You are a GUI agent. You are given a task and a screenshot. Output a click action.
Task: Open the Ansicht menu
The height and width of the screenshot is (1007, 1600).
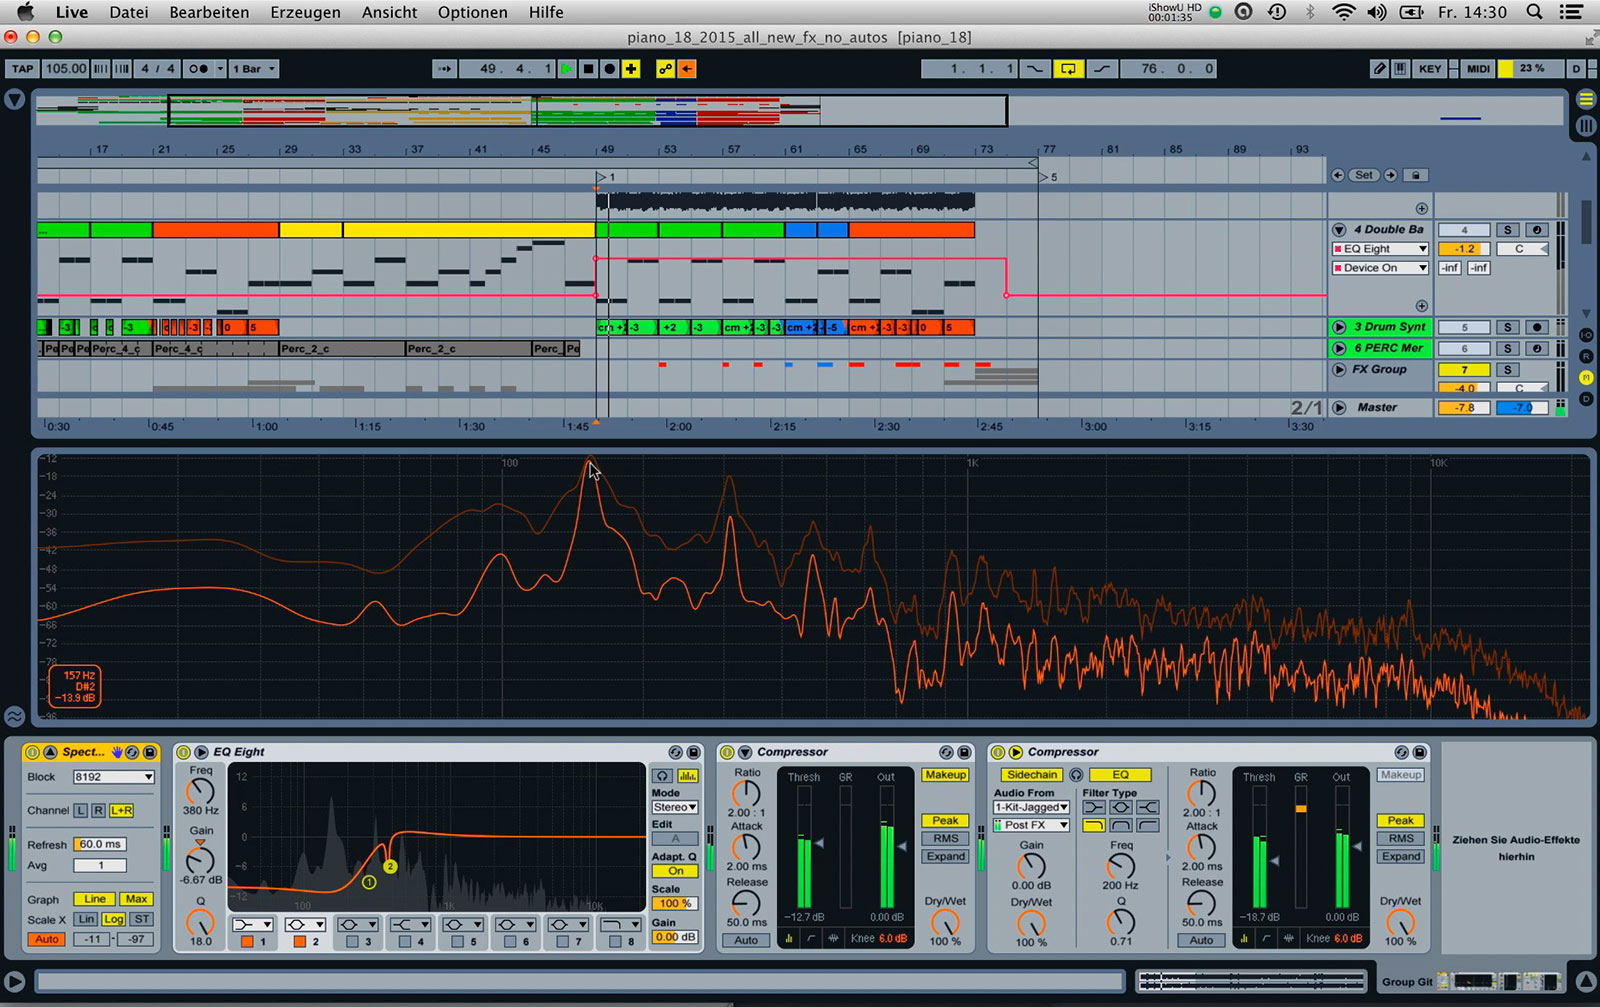point(390,12)
